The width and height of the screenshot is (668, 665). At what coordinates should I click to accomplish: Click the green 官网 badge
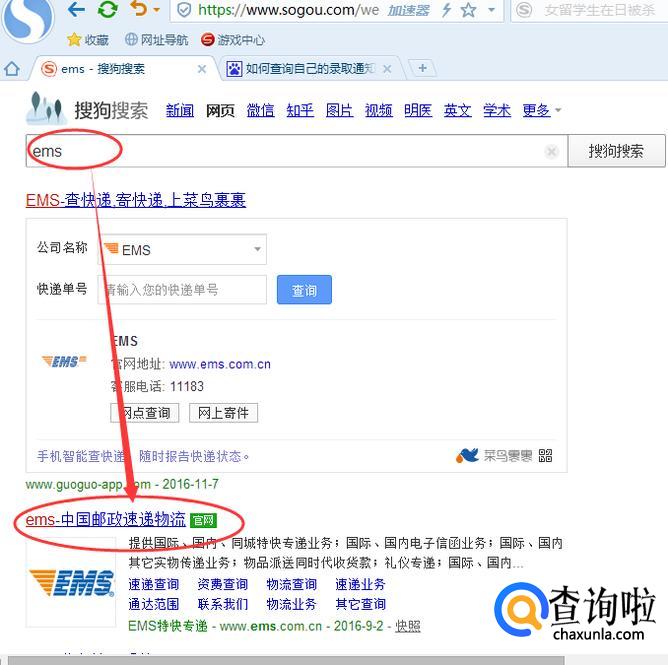click(x=203, y=520)
